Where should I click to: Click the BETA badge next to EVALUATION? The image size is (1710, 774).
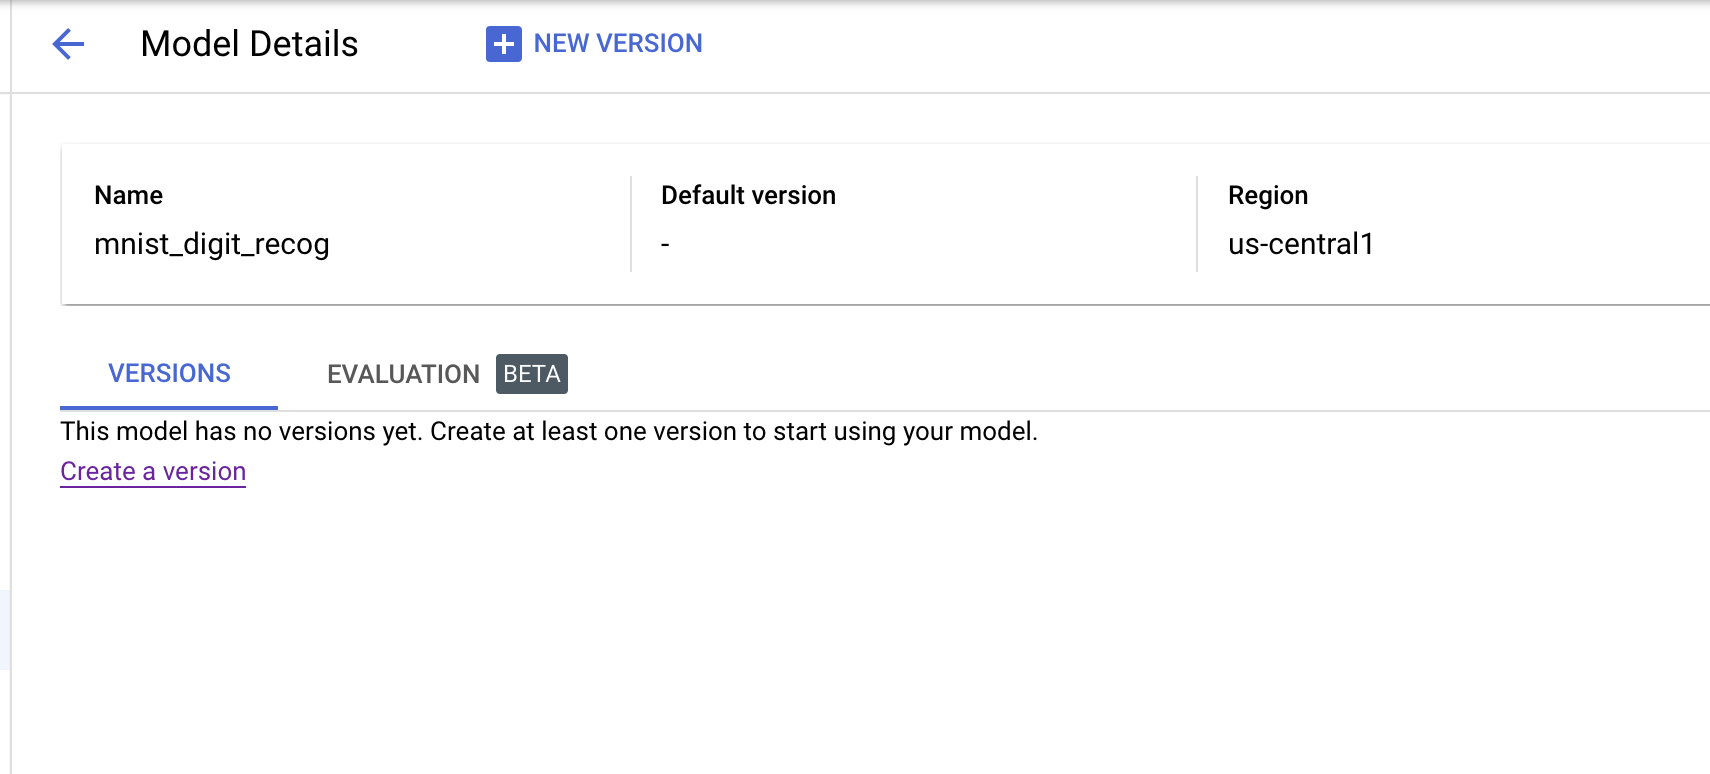531,374
